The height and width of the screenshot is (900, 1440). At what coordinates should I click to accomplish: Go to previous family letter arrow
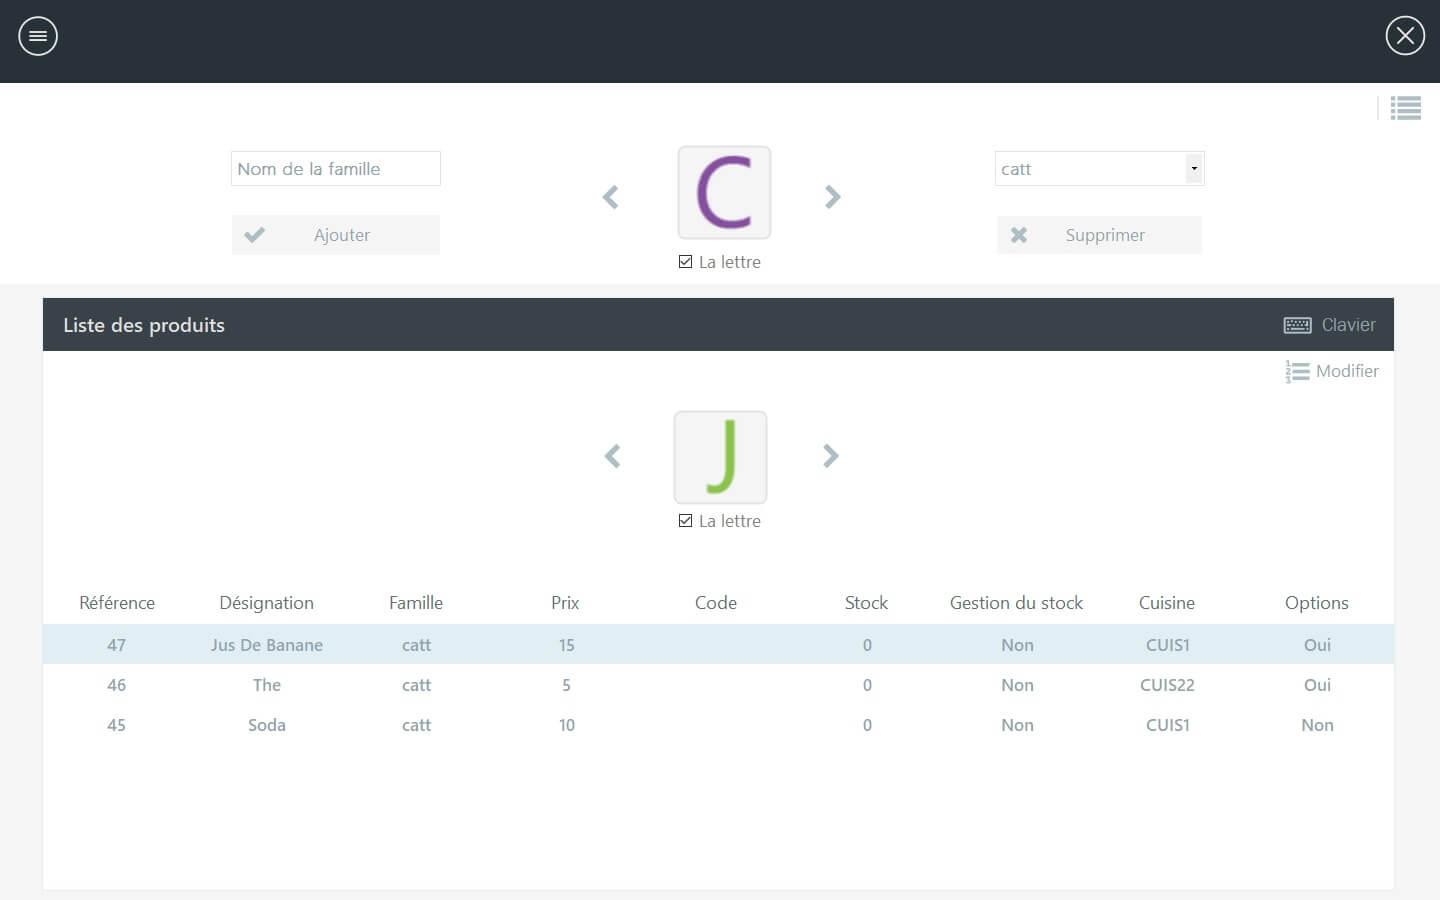[611, 197]
